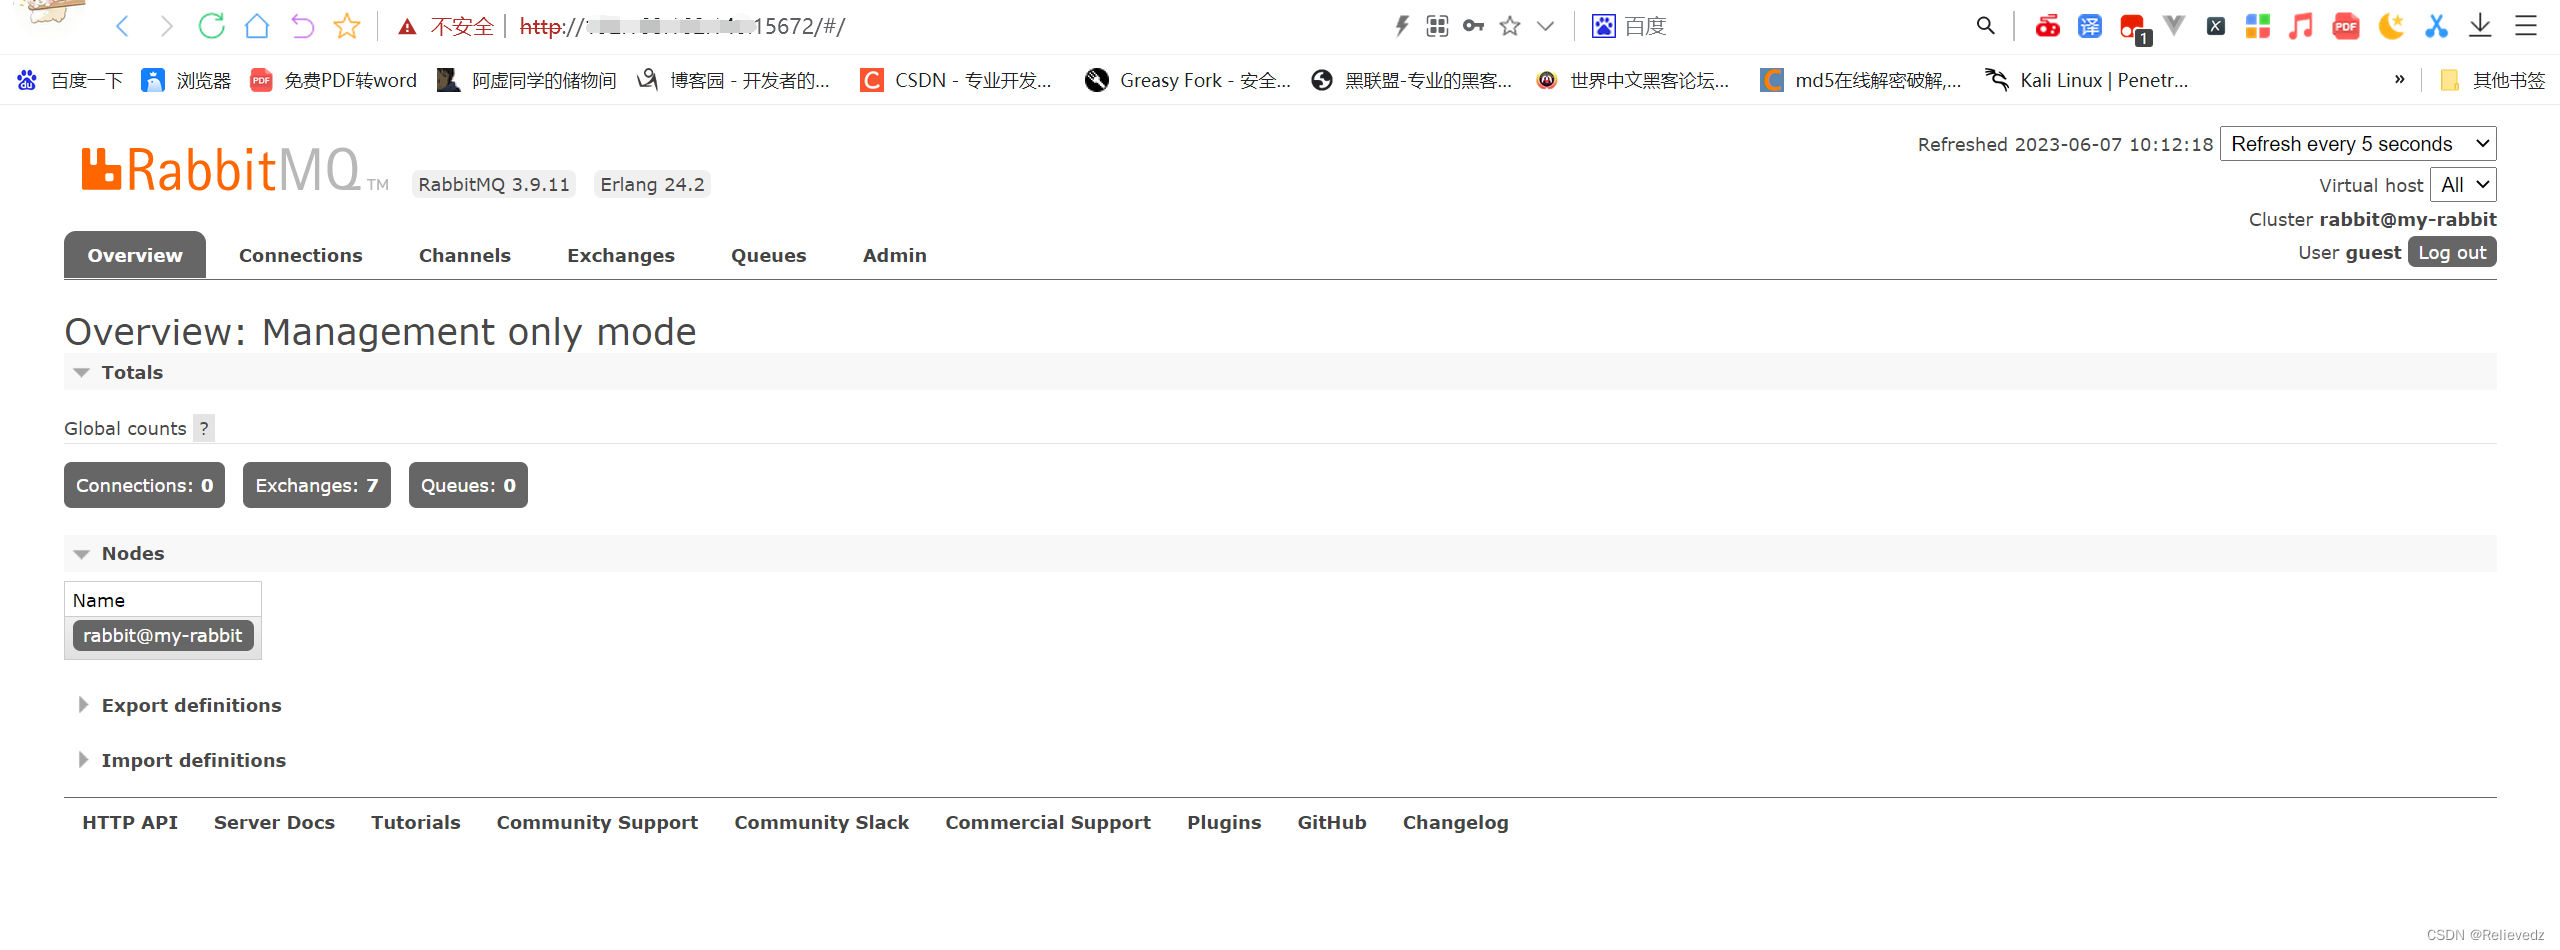Click the browser address bar URL
The height and width of the screenshot is (950, 2560).
pos(682,26)
